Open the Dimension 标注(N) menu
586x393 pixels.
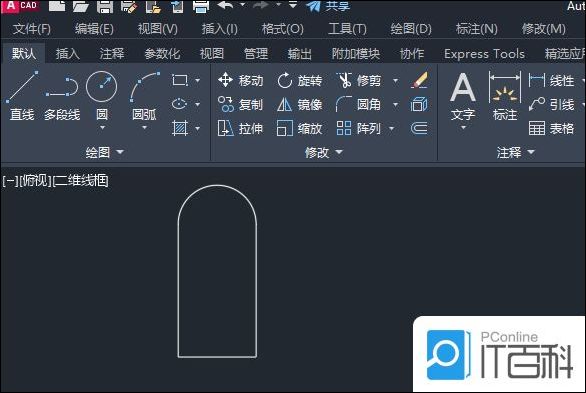pos(476,29)
